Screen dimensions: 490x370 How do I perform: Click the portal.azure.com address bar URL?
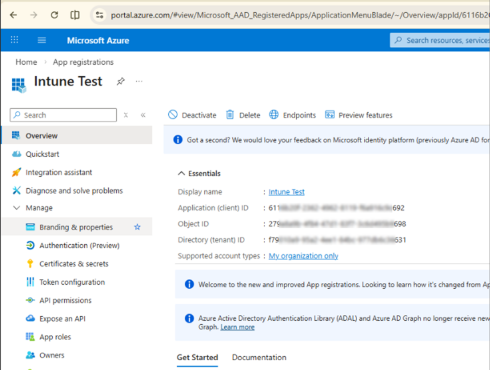click(300, 15)
